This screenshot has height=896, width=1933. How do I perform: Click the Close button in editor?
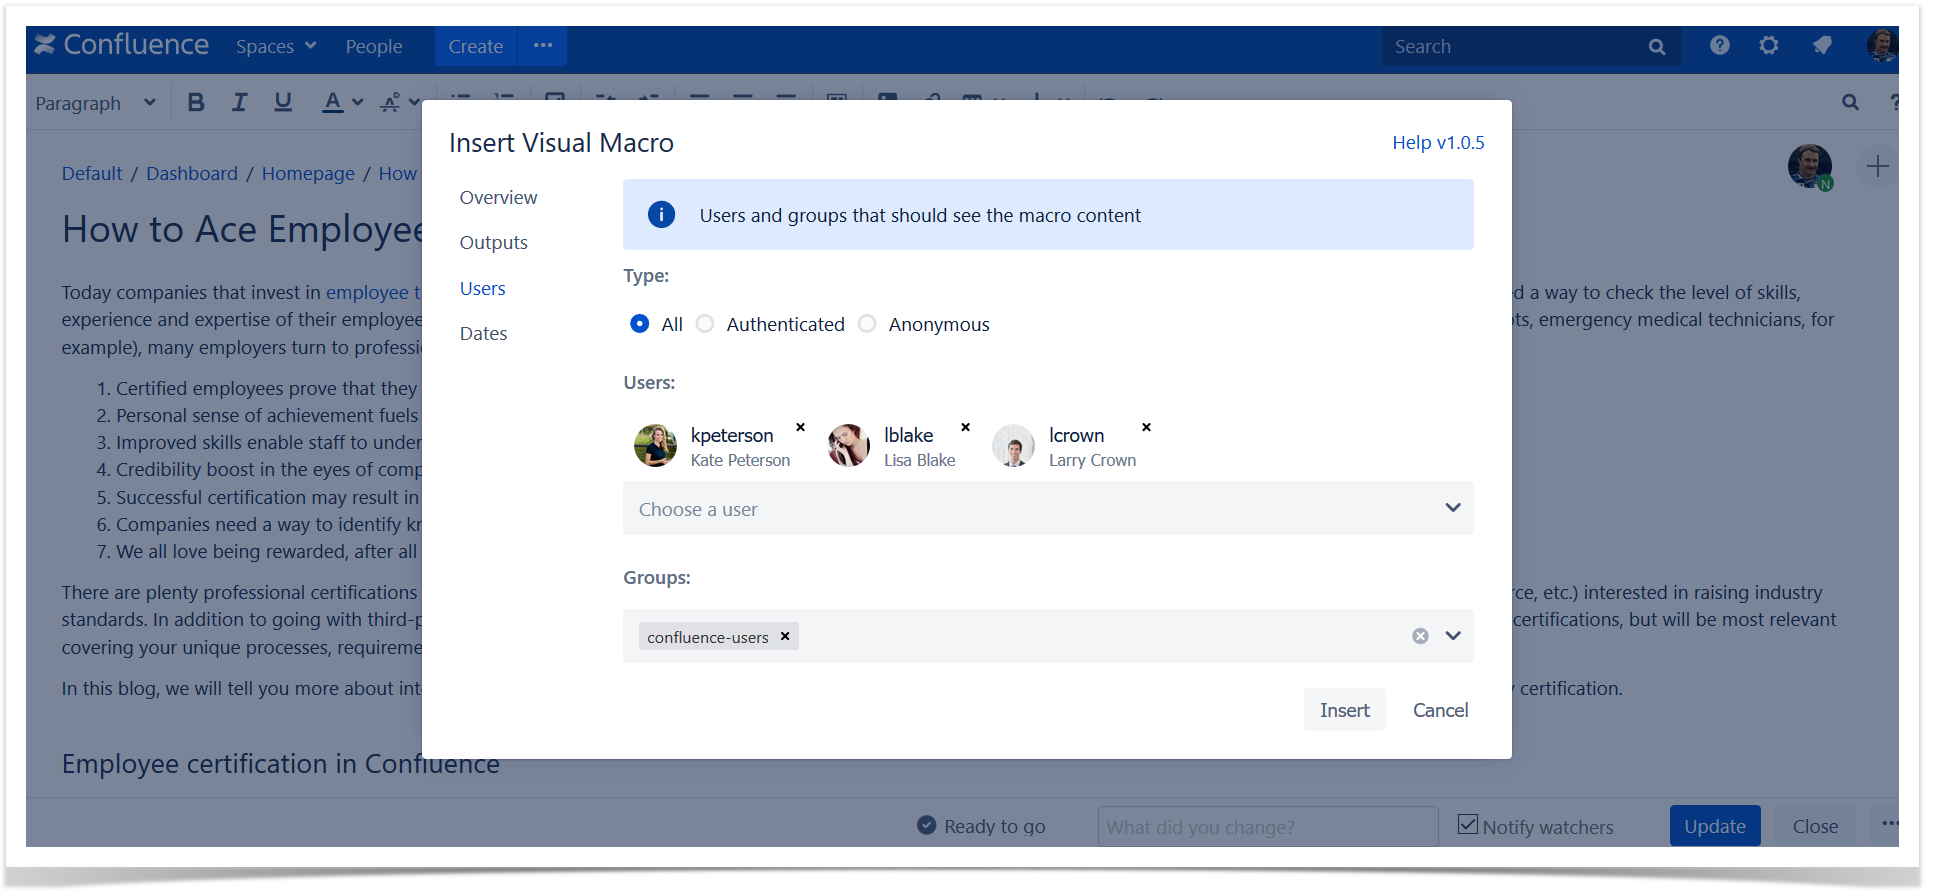(x=1815, y=826)
